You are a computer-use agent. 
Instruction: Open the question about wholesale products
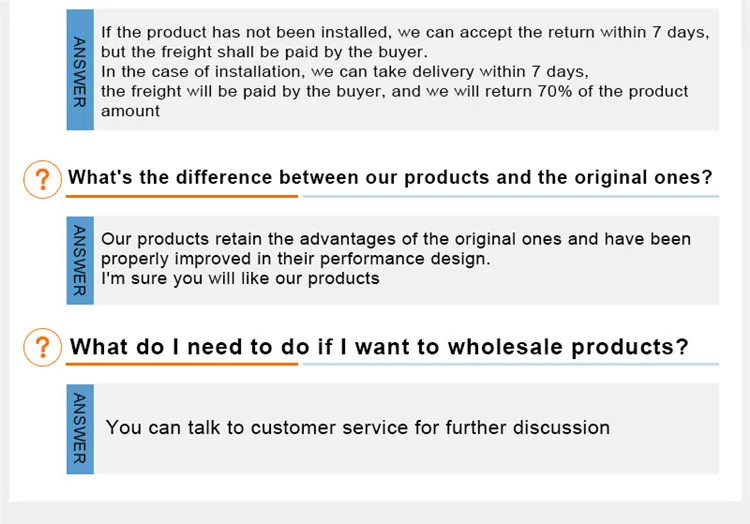pyautogui.click(x=379, y=347)
